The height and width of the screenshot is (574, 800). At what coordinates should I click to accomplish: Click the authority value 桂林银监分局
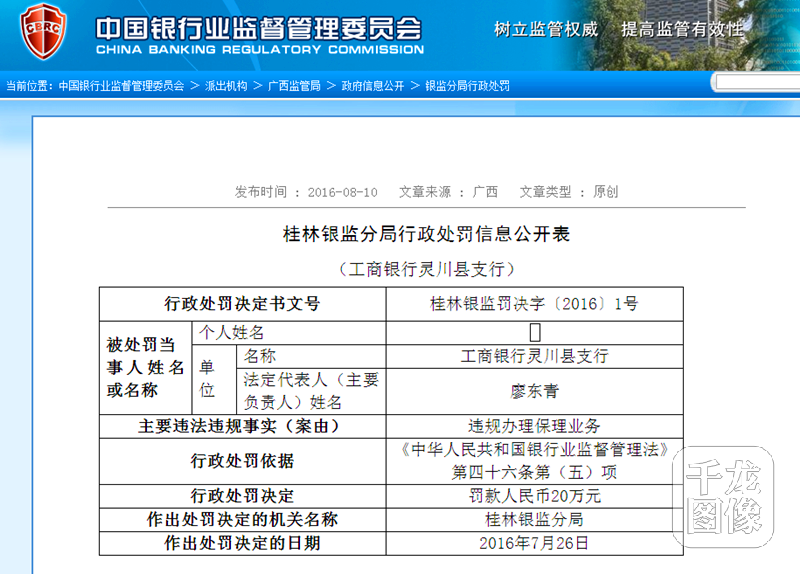tap(534, 519)
